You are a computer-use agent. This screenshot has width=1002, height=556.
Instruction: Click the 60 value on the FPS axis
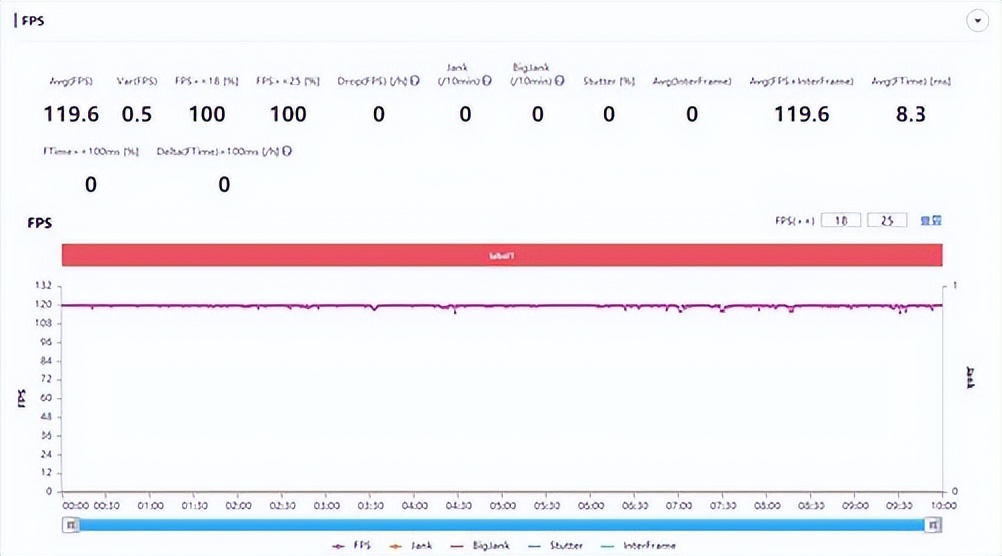[46, 398]
